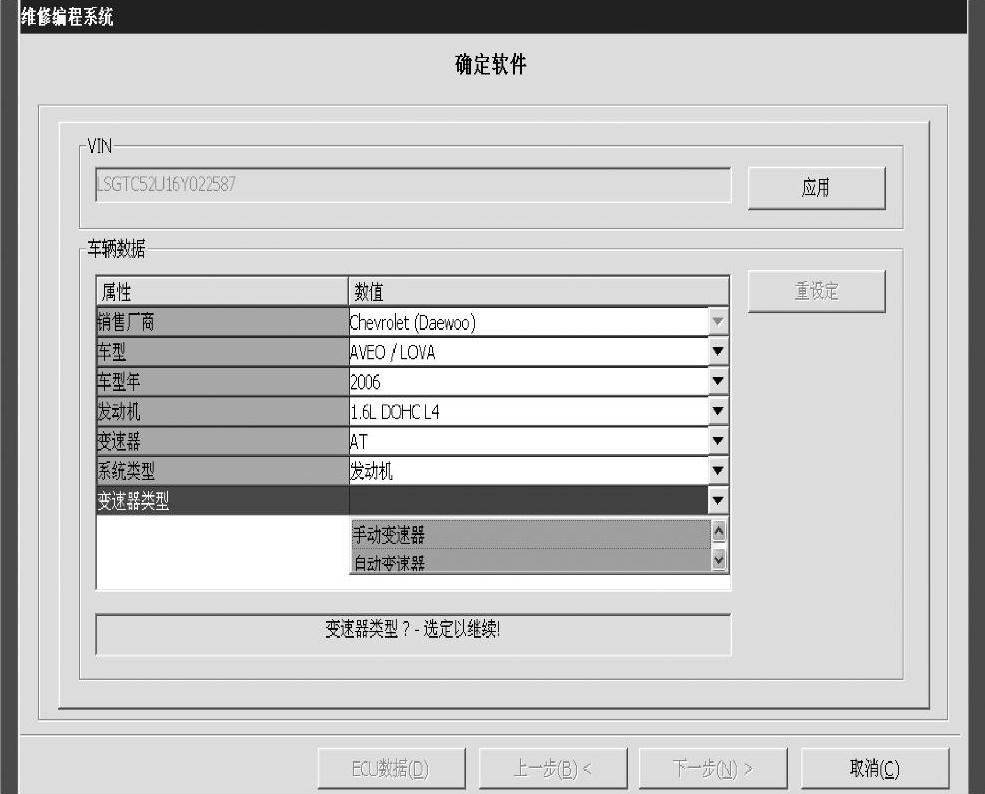
Task: Expand the 系统类型 dropdown arrow
Action: point(718,470)
